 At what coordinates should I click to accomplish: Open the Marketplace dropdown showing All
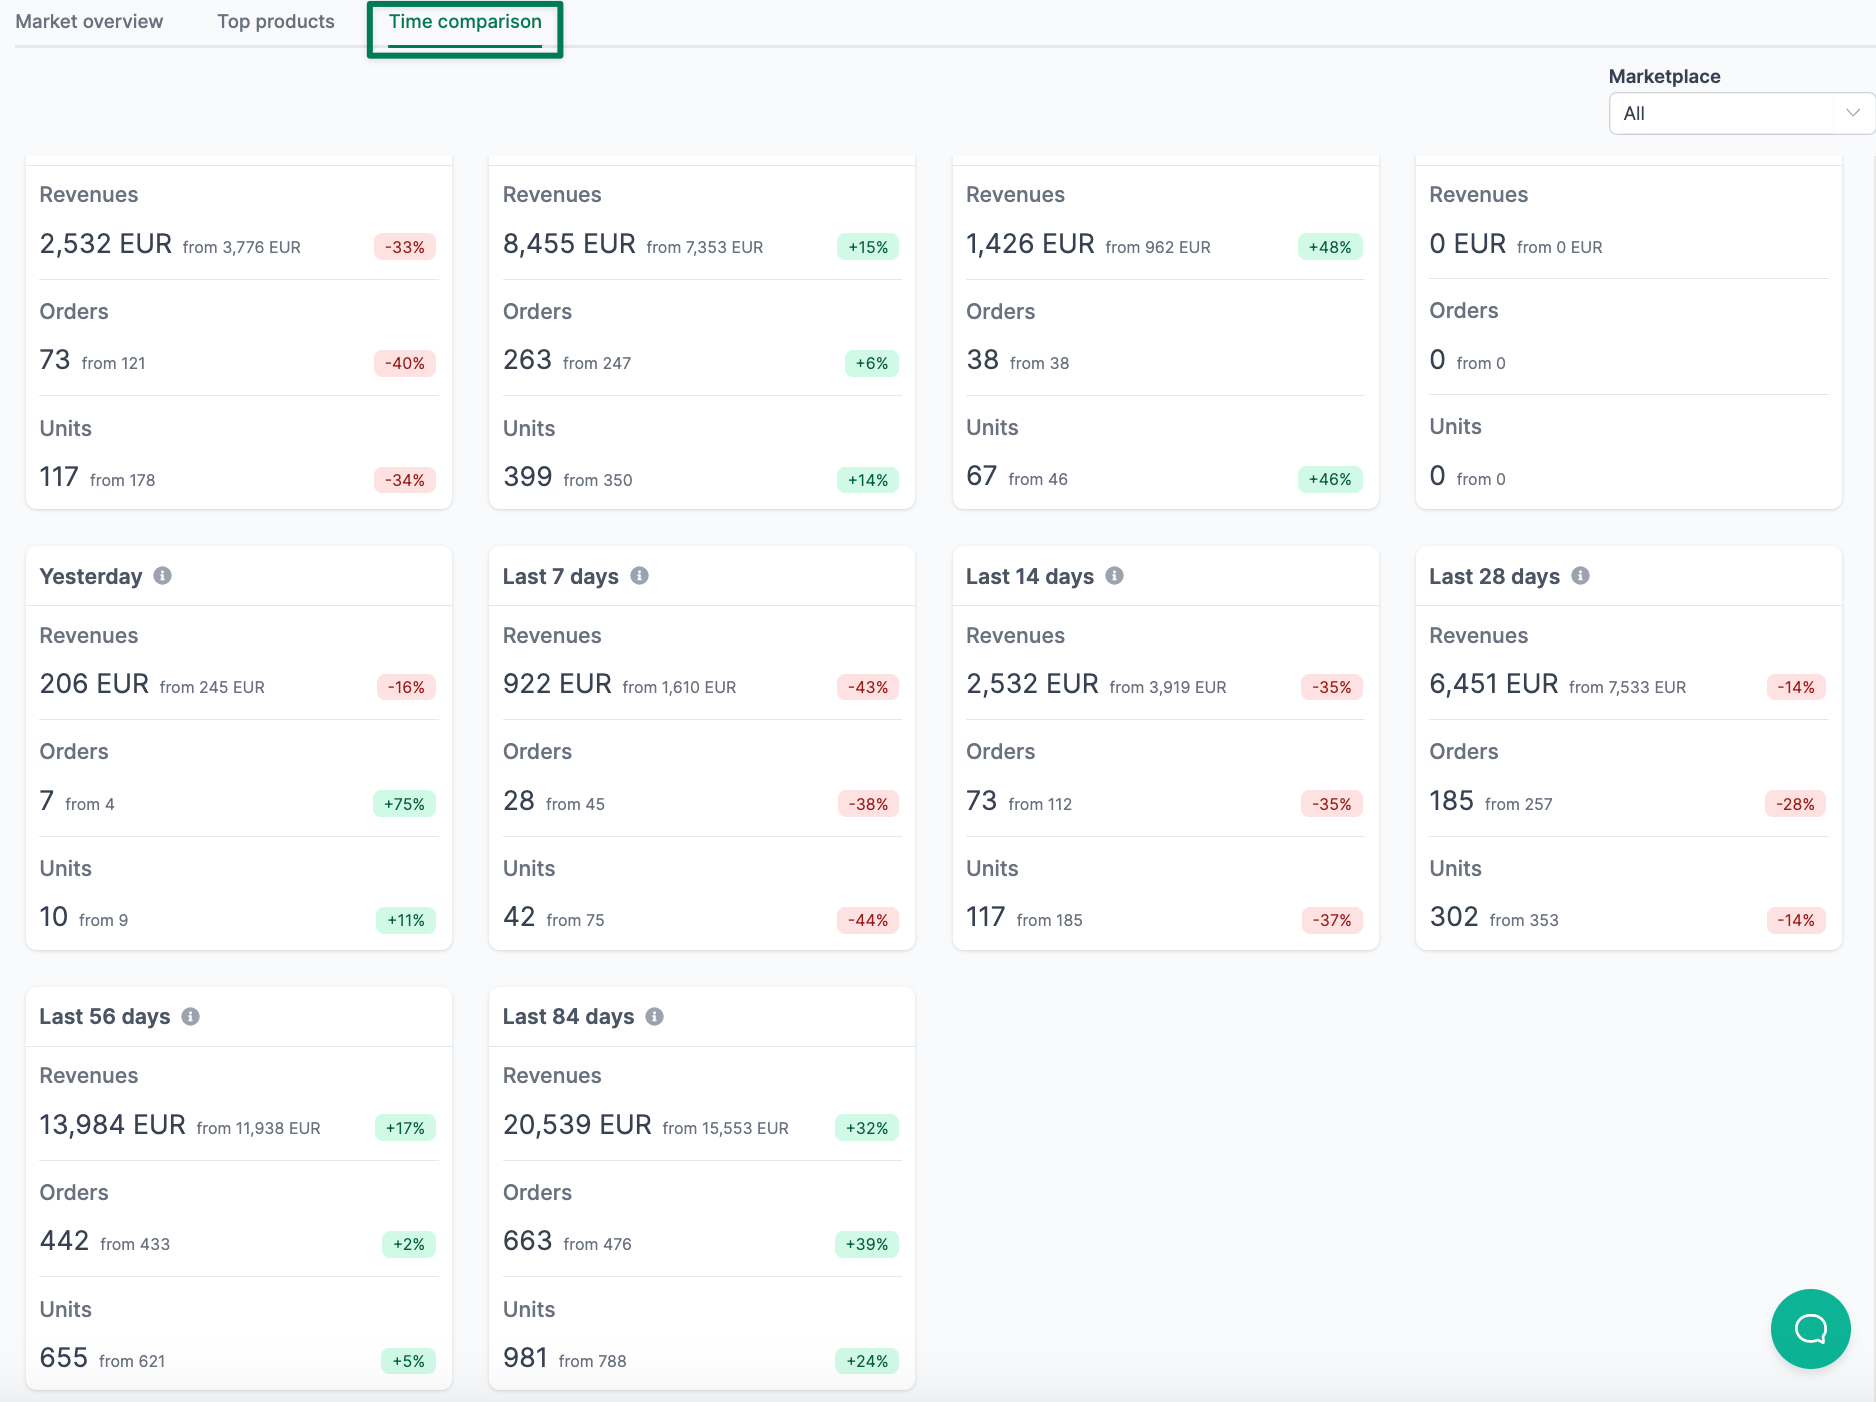(1741, 113)
